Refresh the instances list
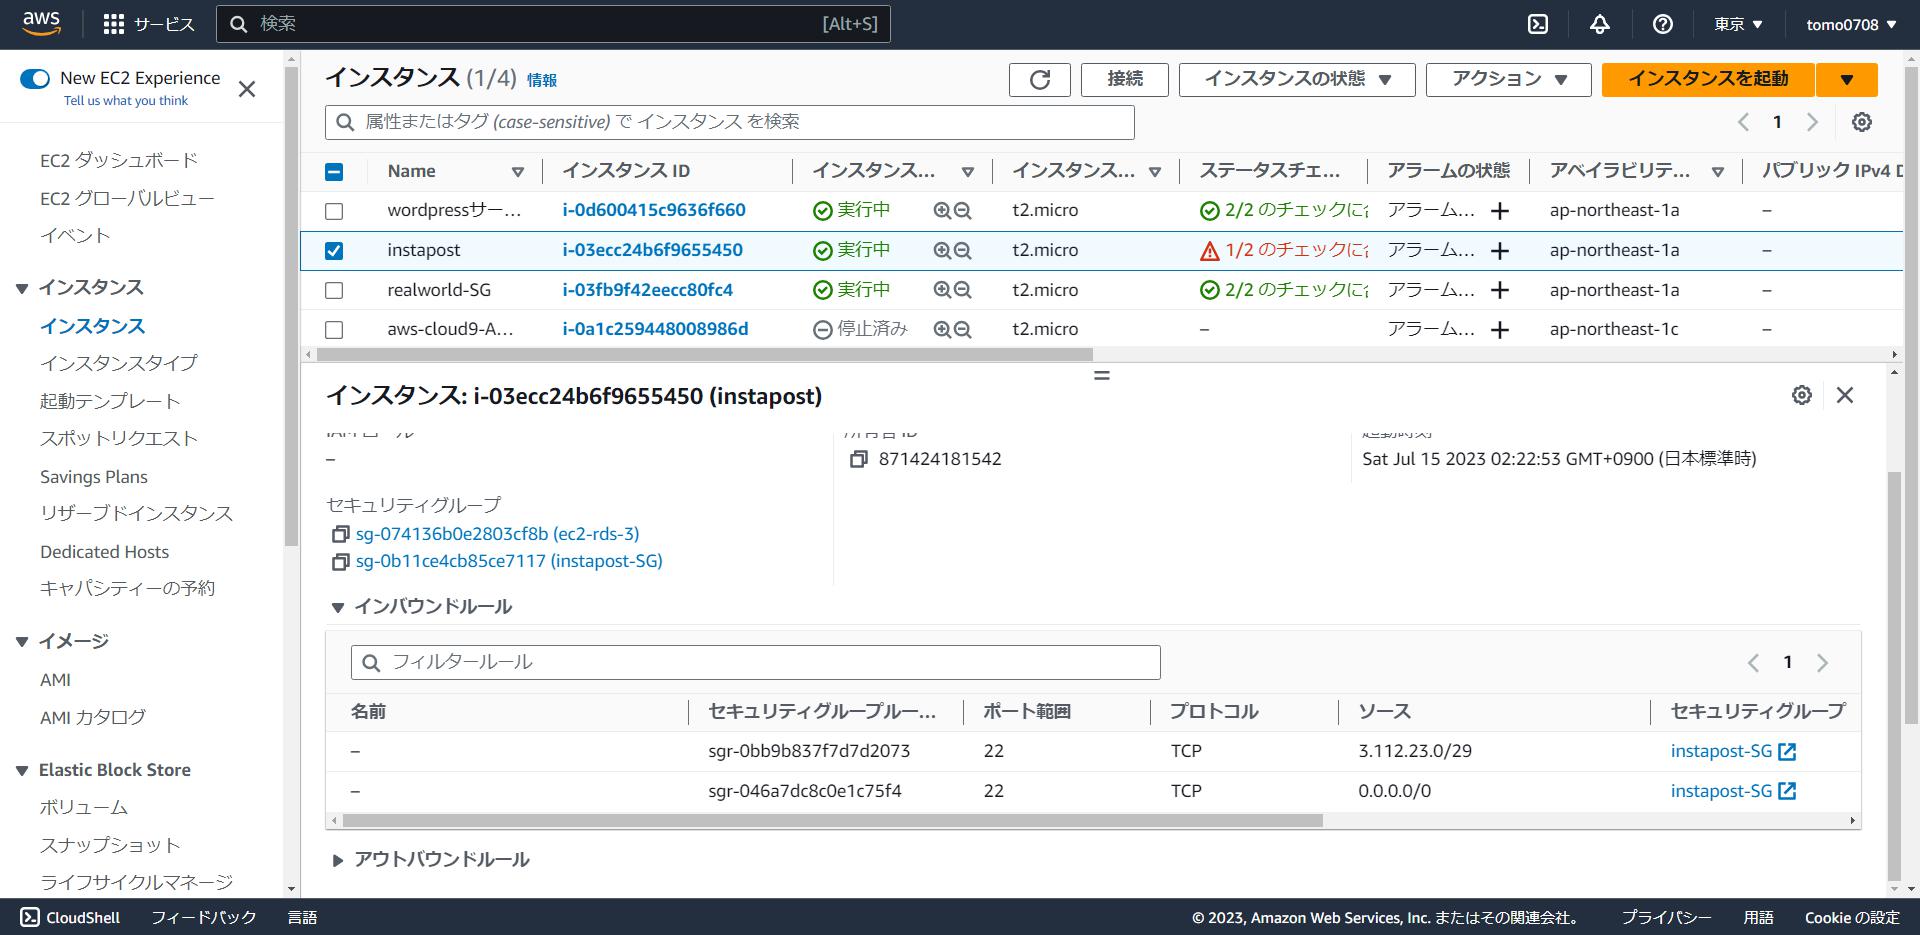This screenshot has width=1920, height=935. [1039, 80]
